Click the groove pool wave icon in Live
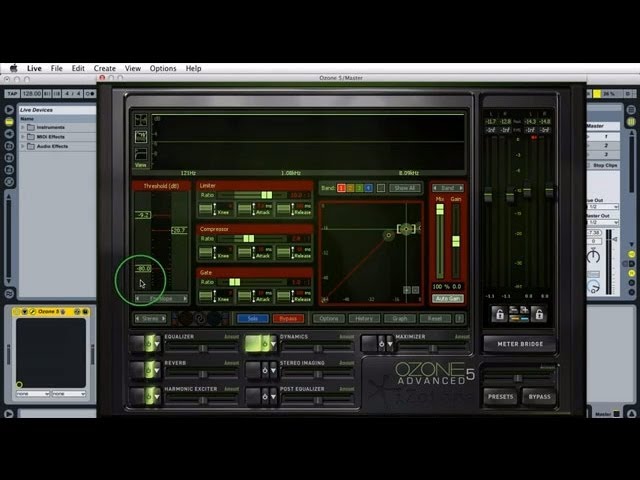Viewport: 640px width, 480px height. 9,293
